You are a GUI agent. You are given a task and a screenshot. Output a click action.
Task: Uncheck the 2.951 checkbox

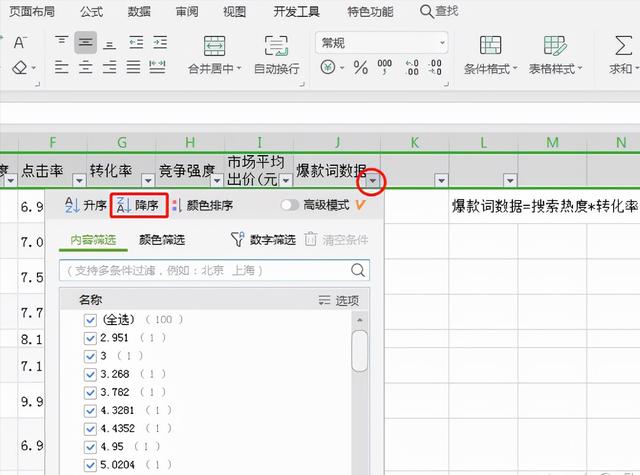(90, 338)
